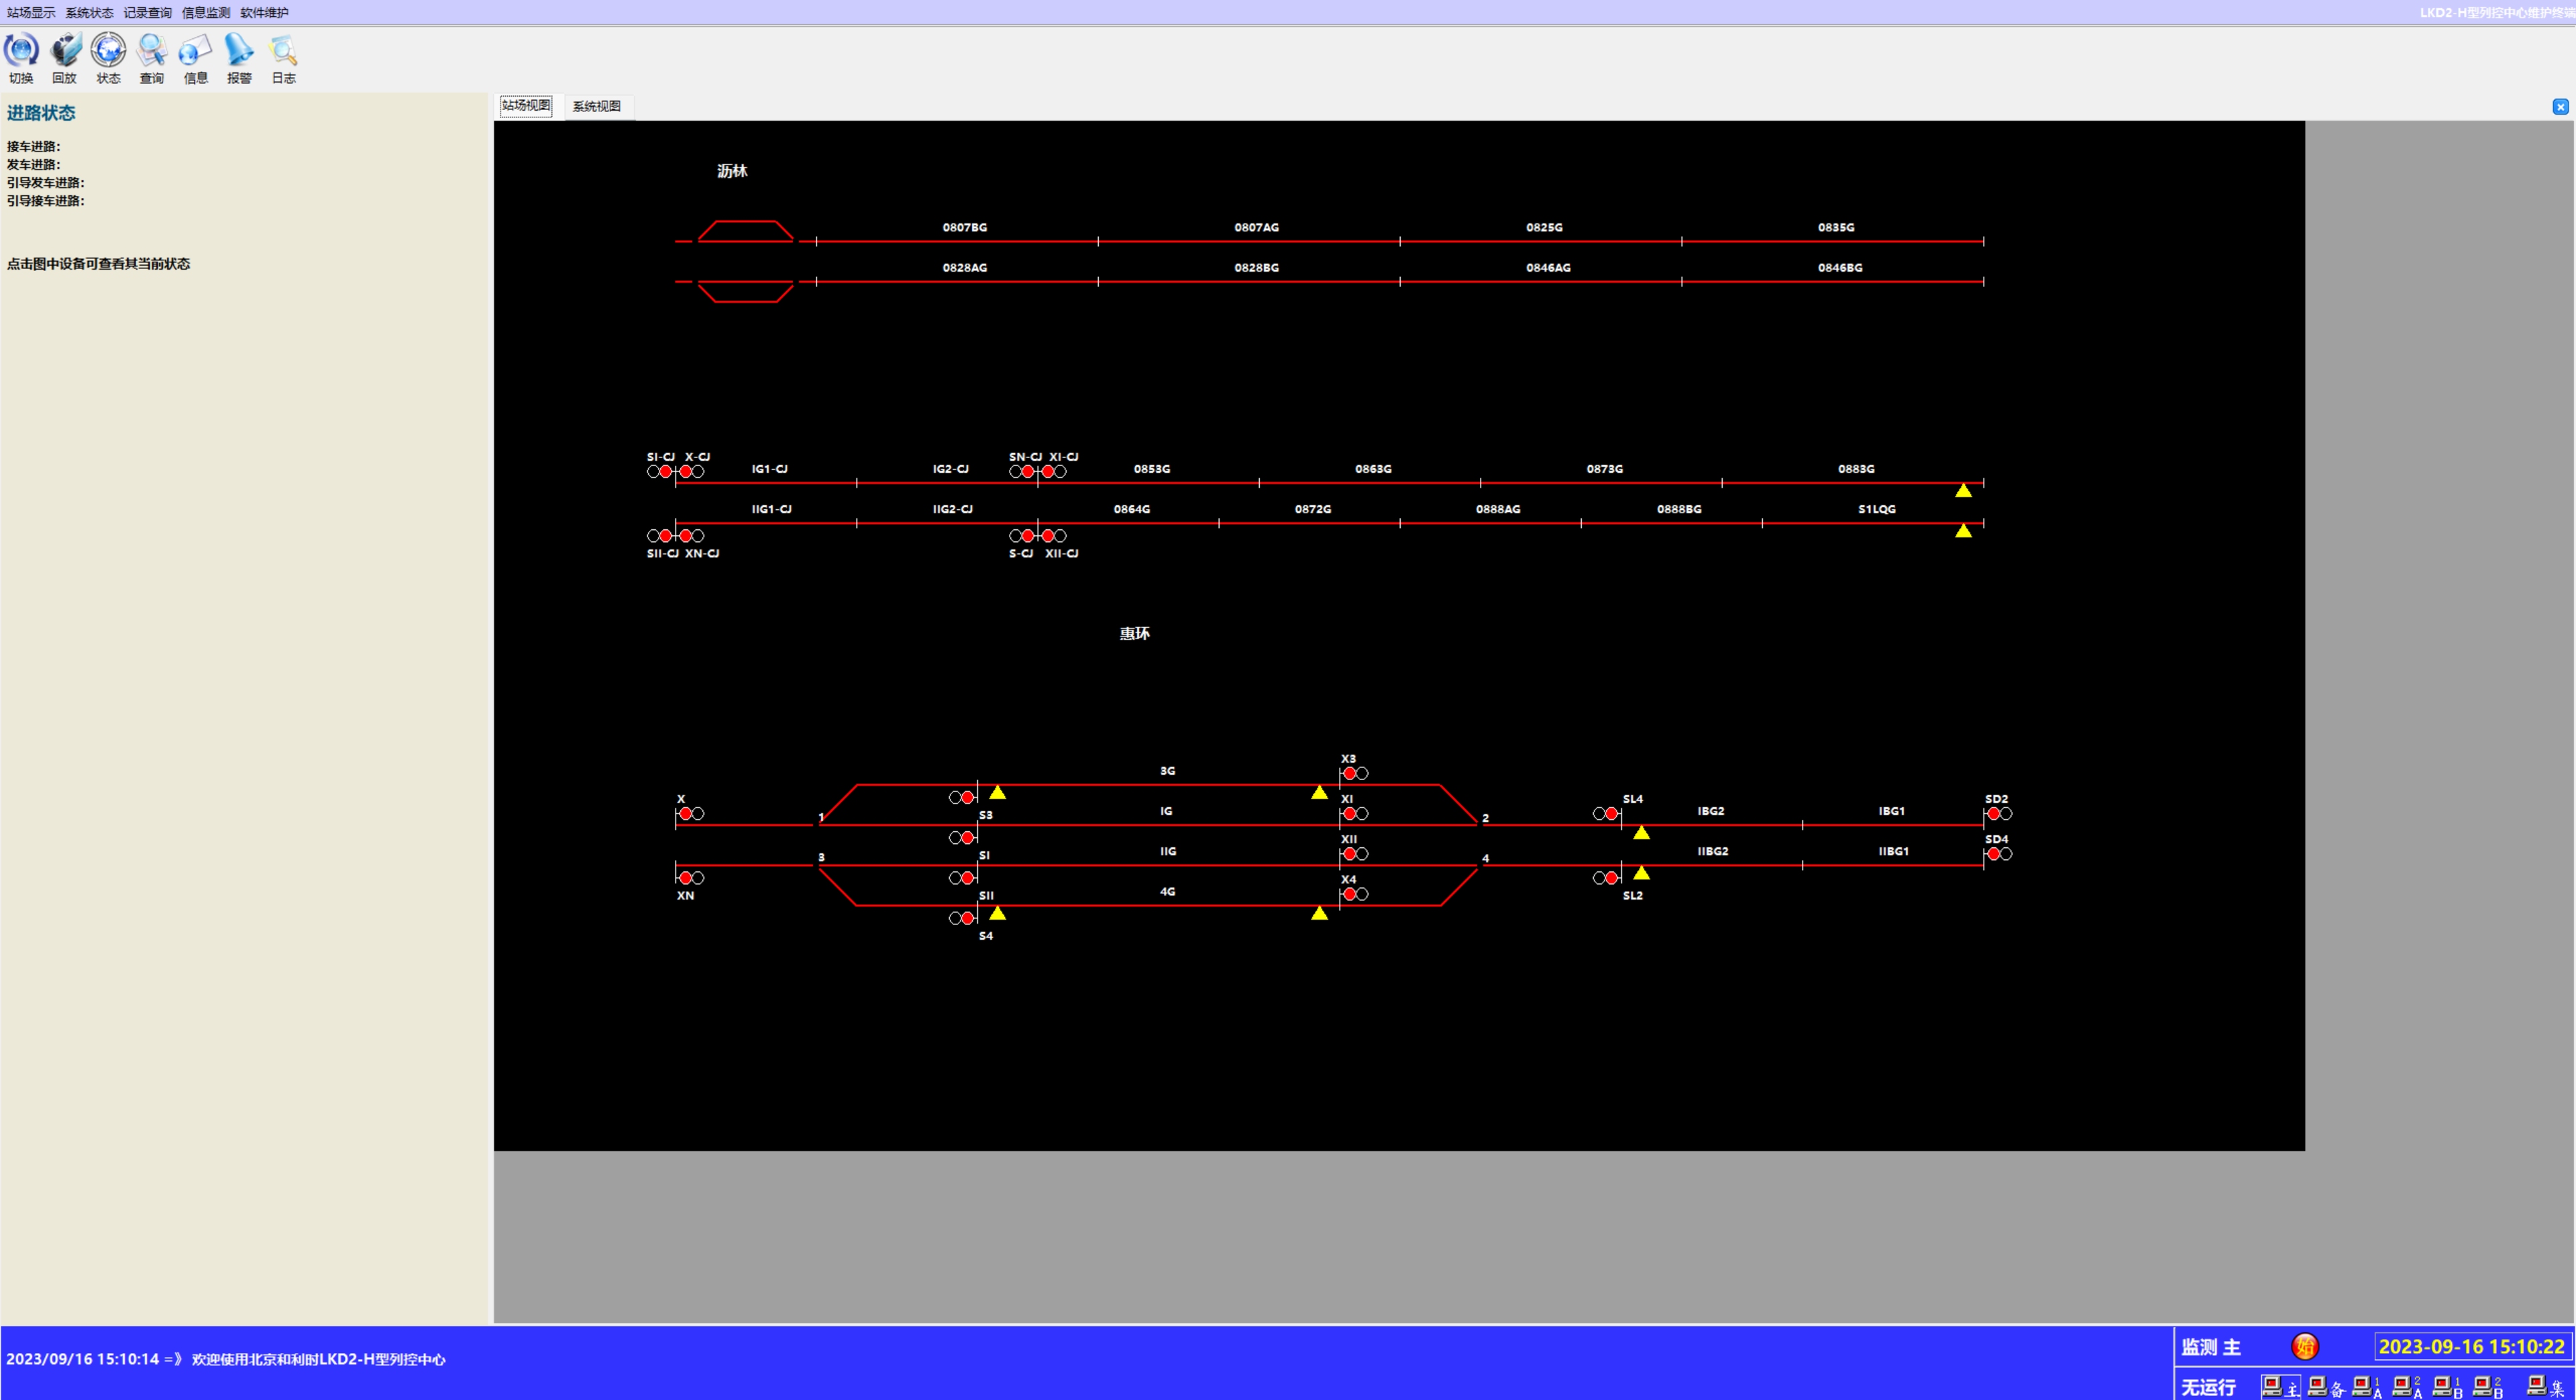This screenshot has height=1400, width=2576.
Task: Click the 1A computer status icon
Action: coord(2367,1386)
